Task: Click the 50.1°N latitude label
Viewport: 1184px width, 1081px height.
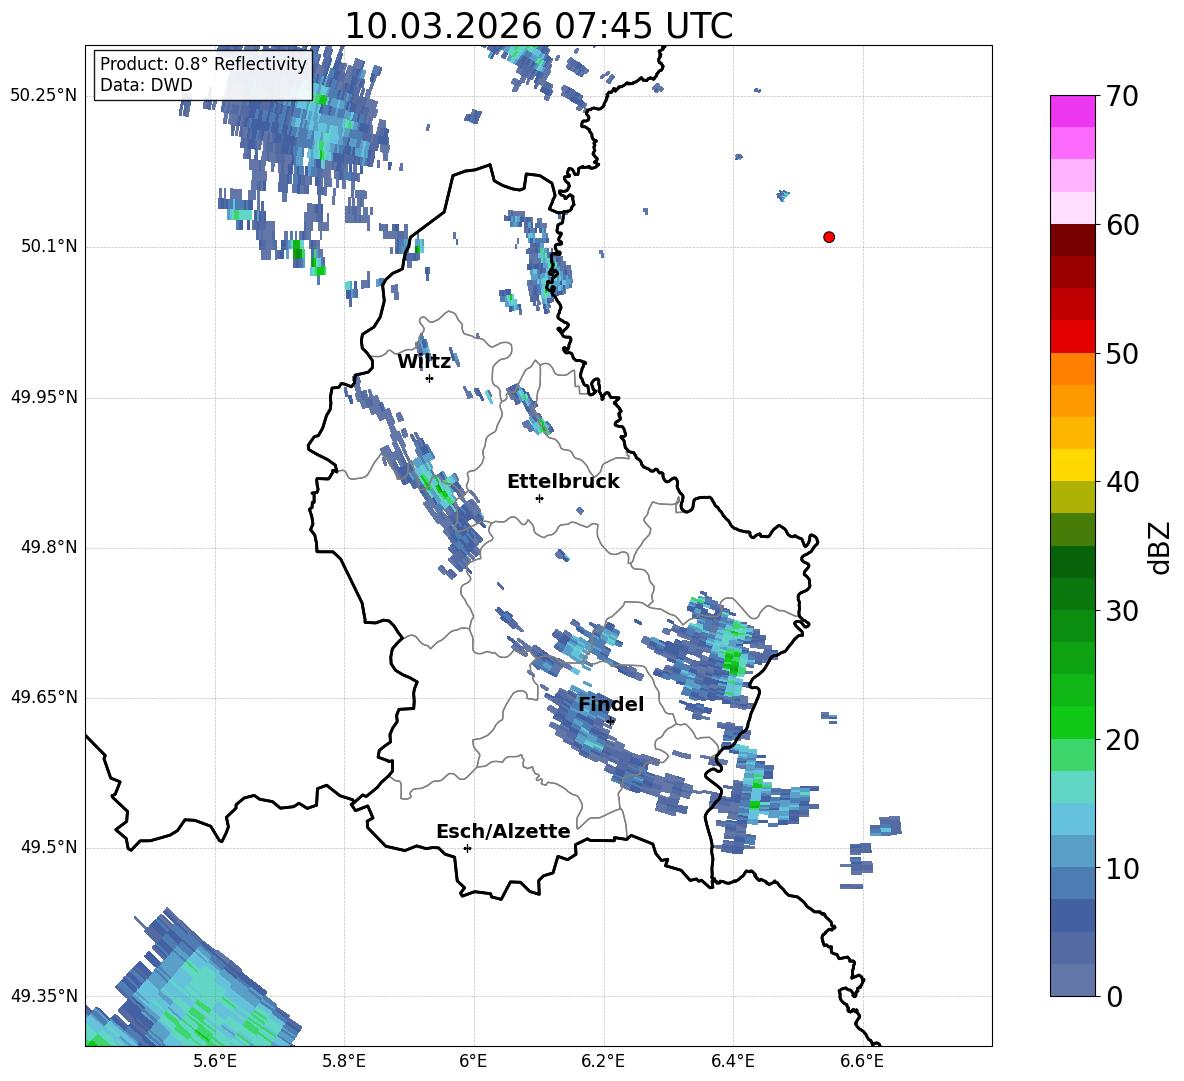Action: 49,247
